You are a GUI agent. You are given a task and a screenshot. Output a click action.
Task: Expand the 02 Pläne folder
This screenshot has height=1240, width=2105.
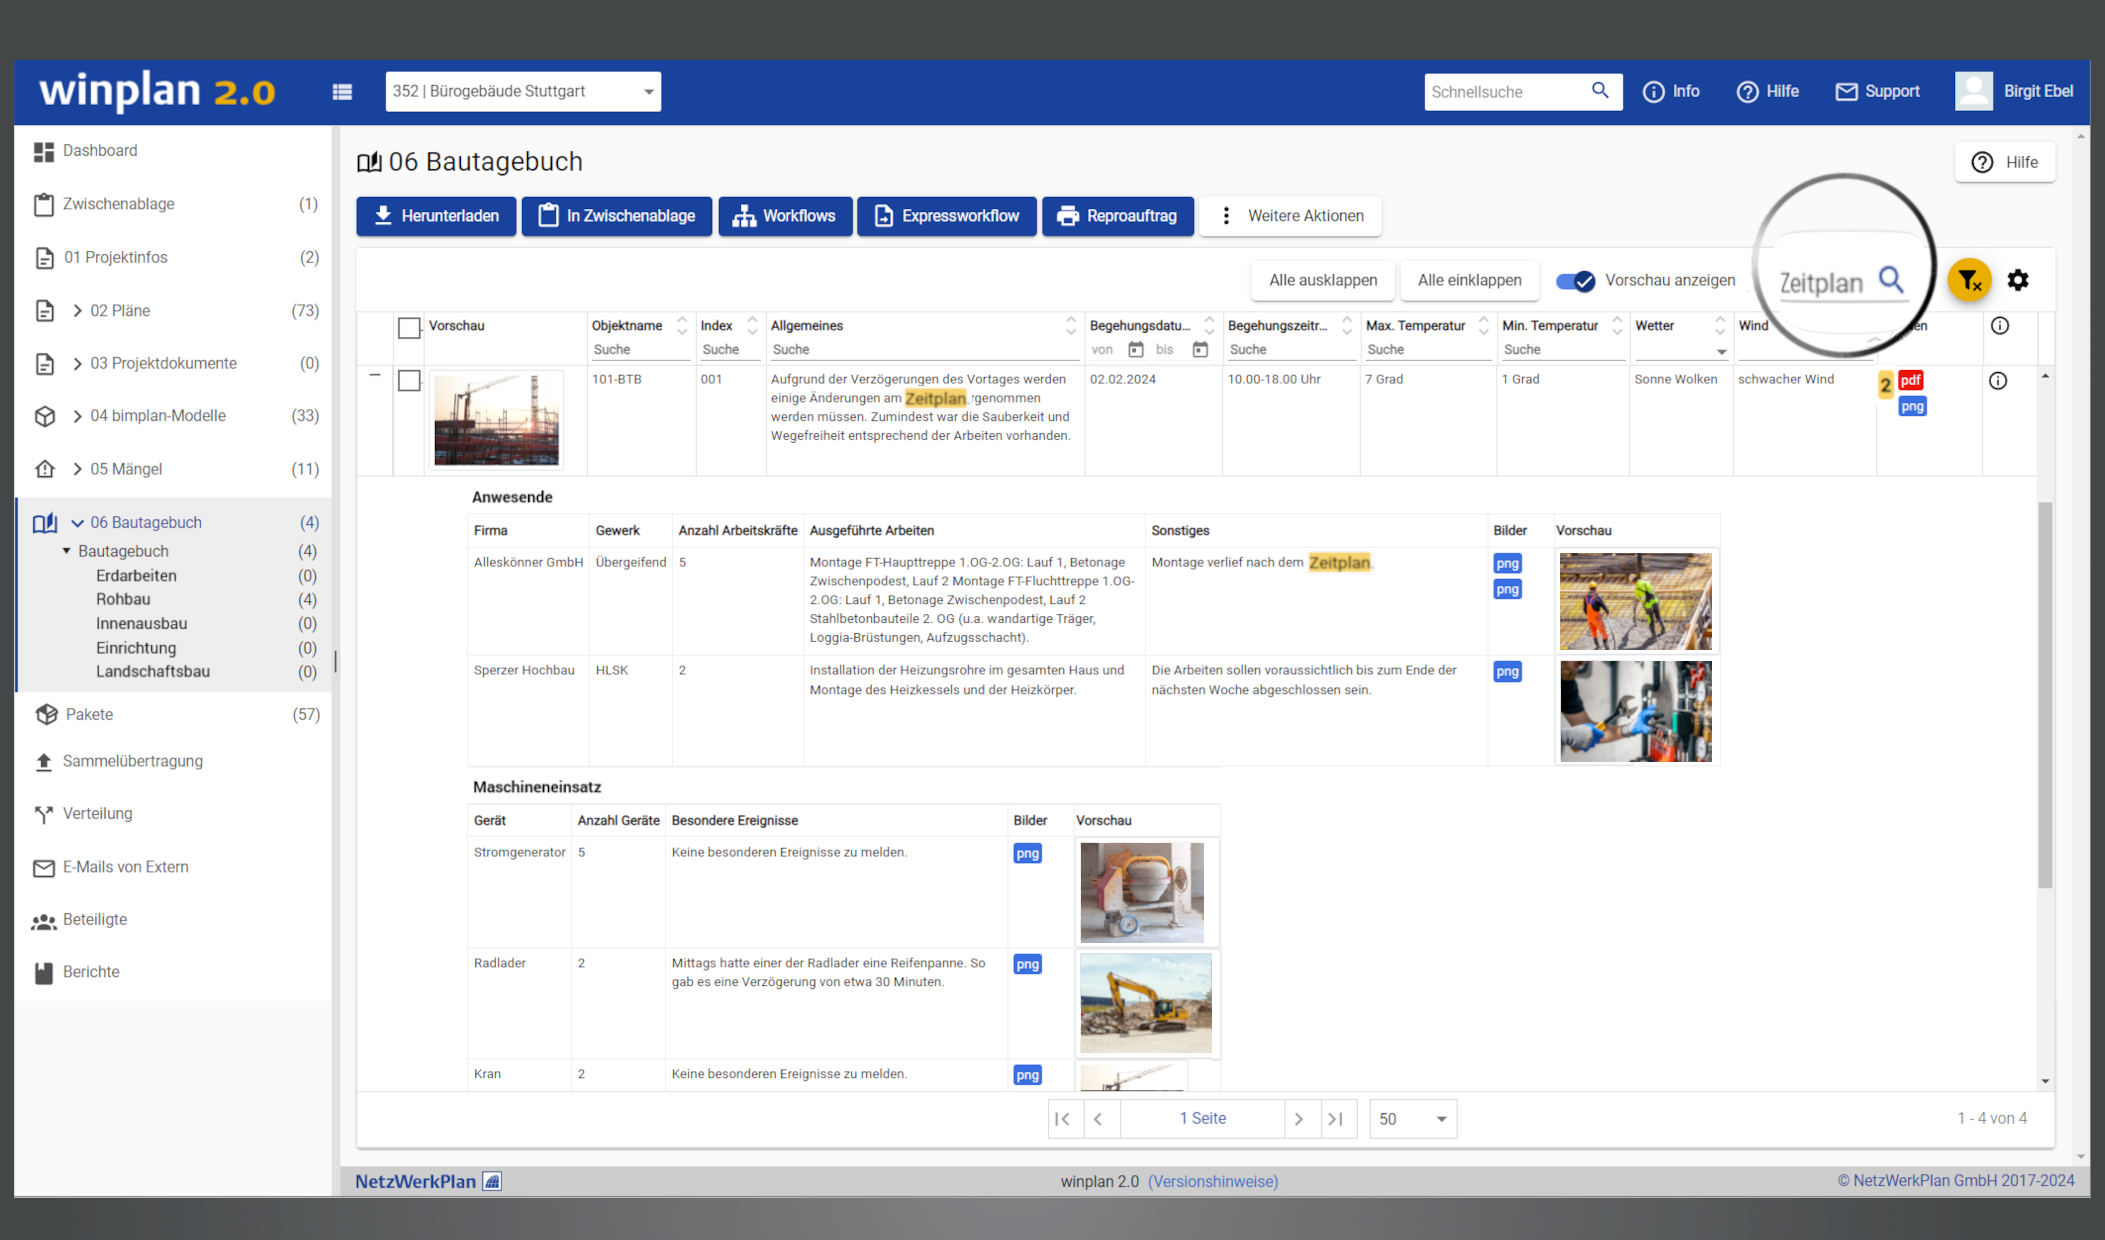tap(77, 311)
